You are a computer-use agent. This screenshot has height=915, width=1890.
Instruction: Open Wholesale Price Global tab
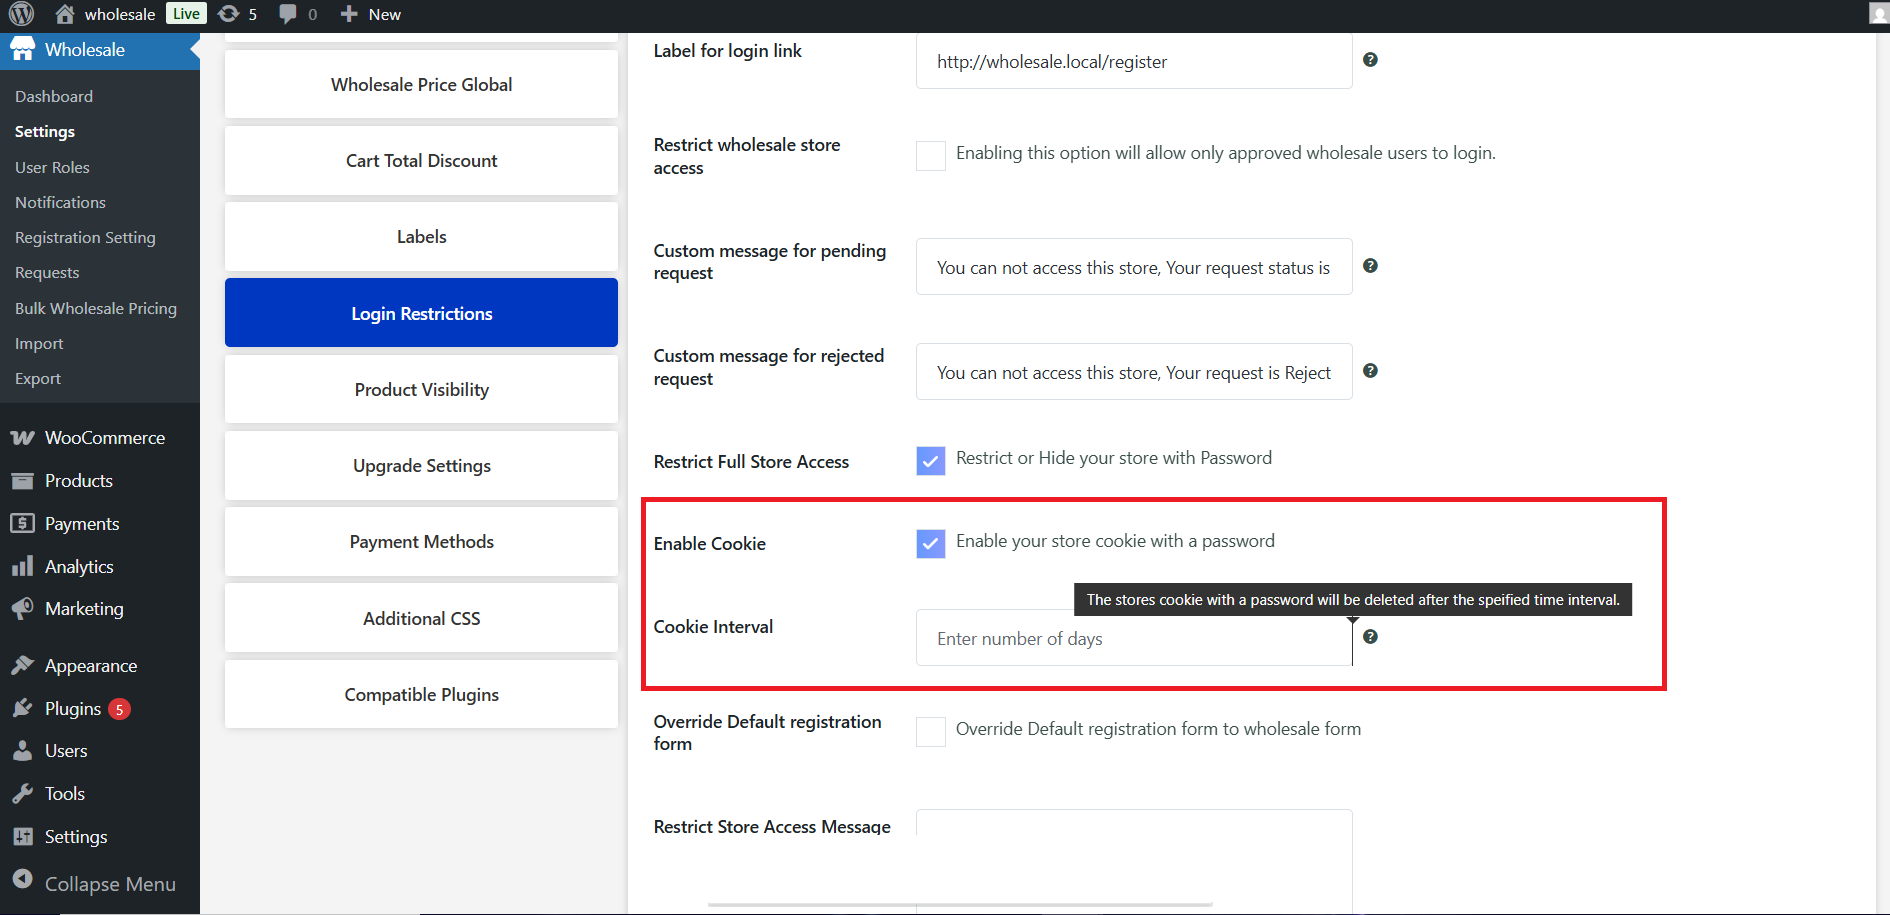421,85
